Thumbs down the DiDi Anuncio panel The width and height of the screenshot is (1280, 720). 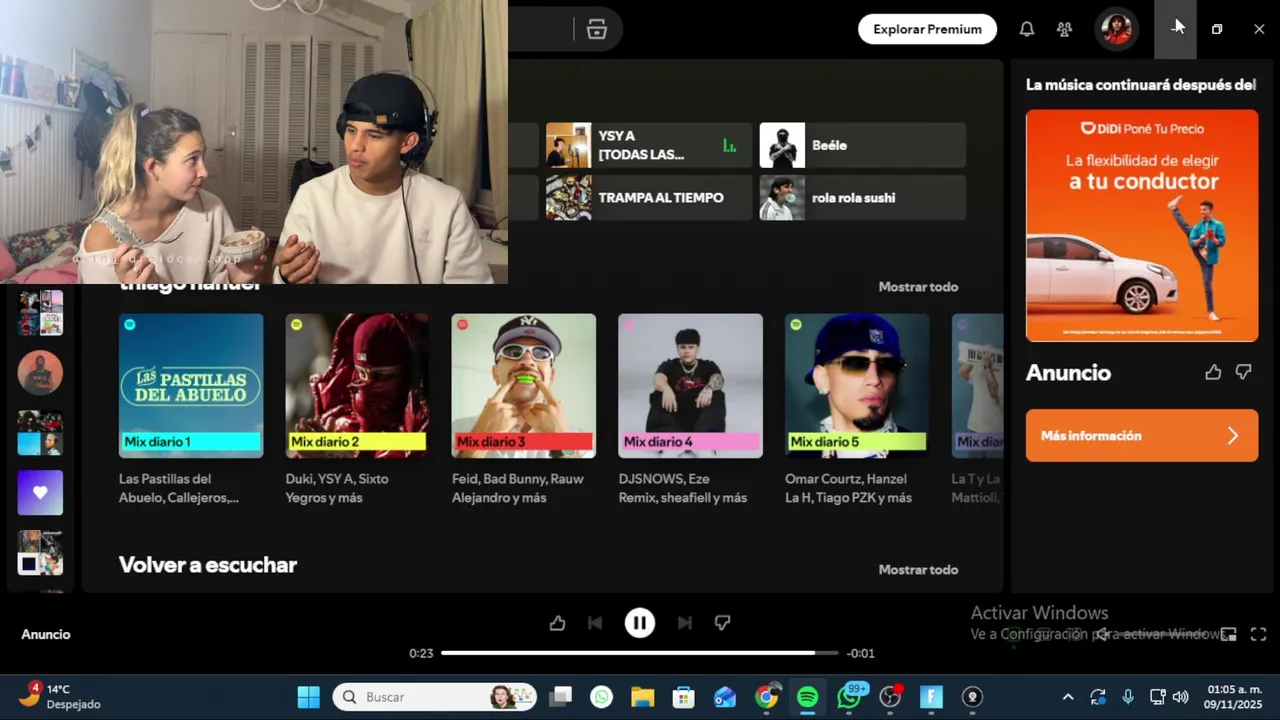click(1244, 372)
